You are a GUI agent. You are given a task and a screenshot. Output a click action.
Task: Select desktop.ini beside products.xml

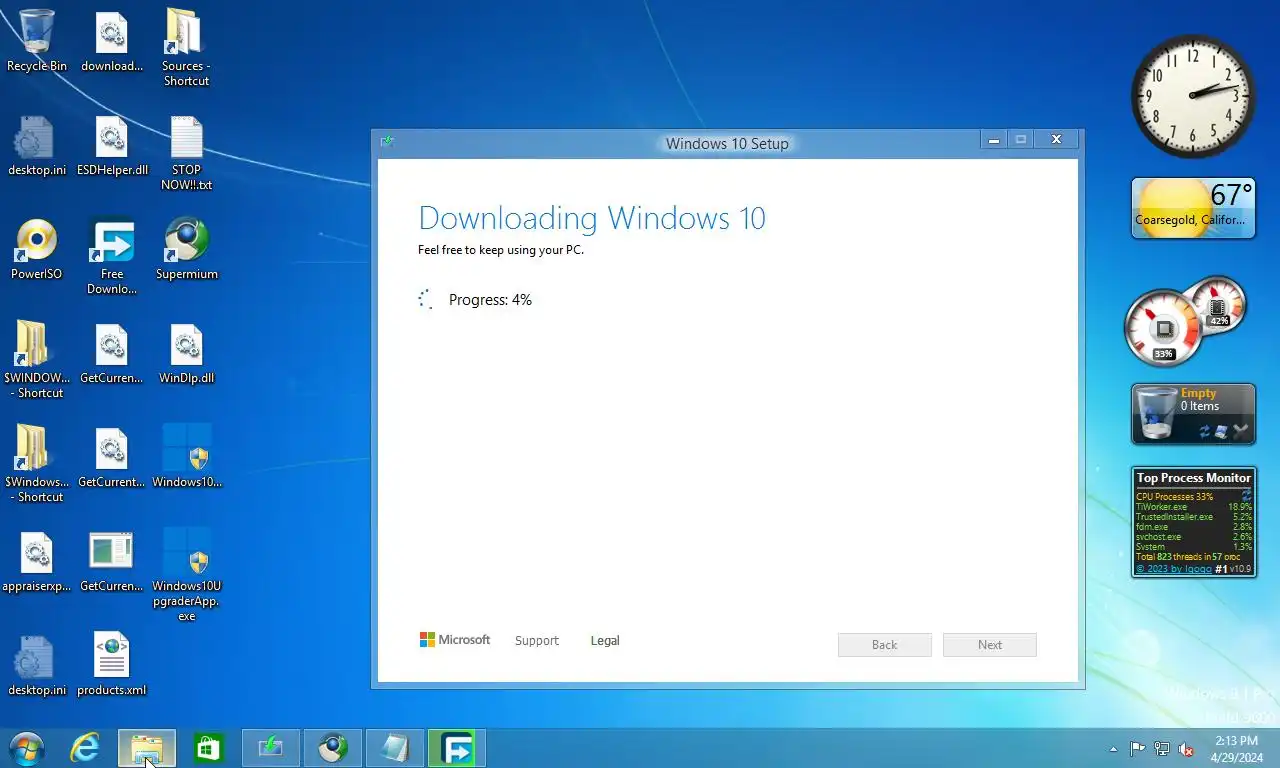click(37, 664)
